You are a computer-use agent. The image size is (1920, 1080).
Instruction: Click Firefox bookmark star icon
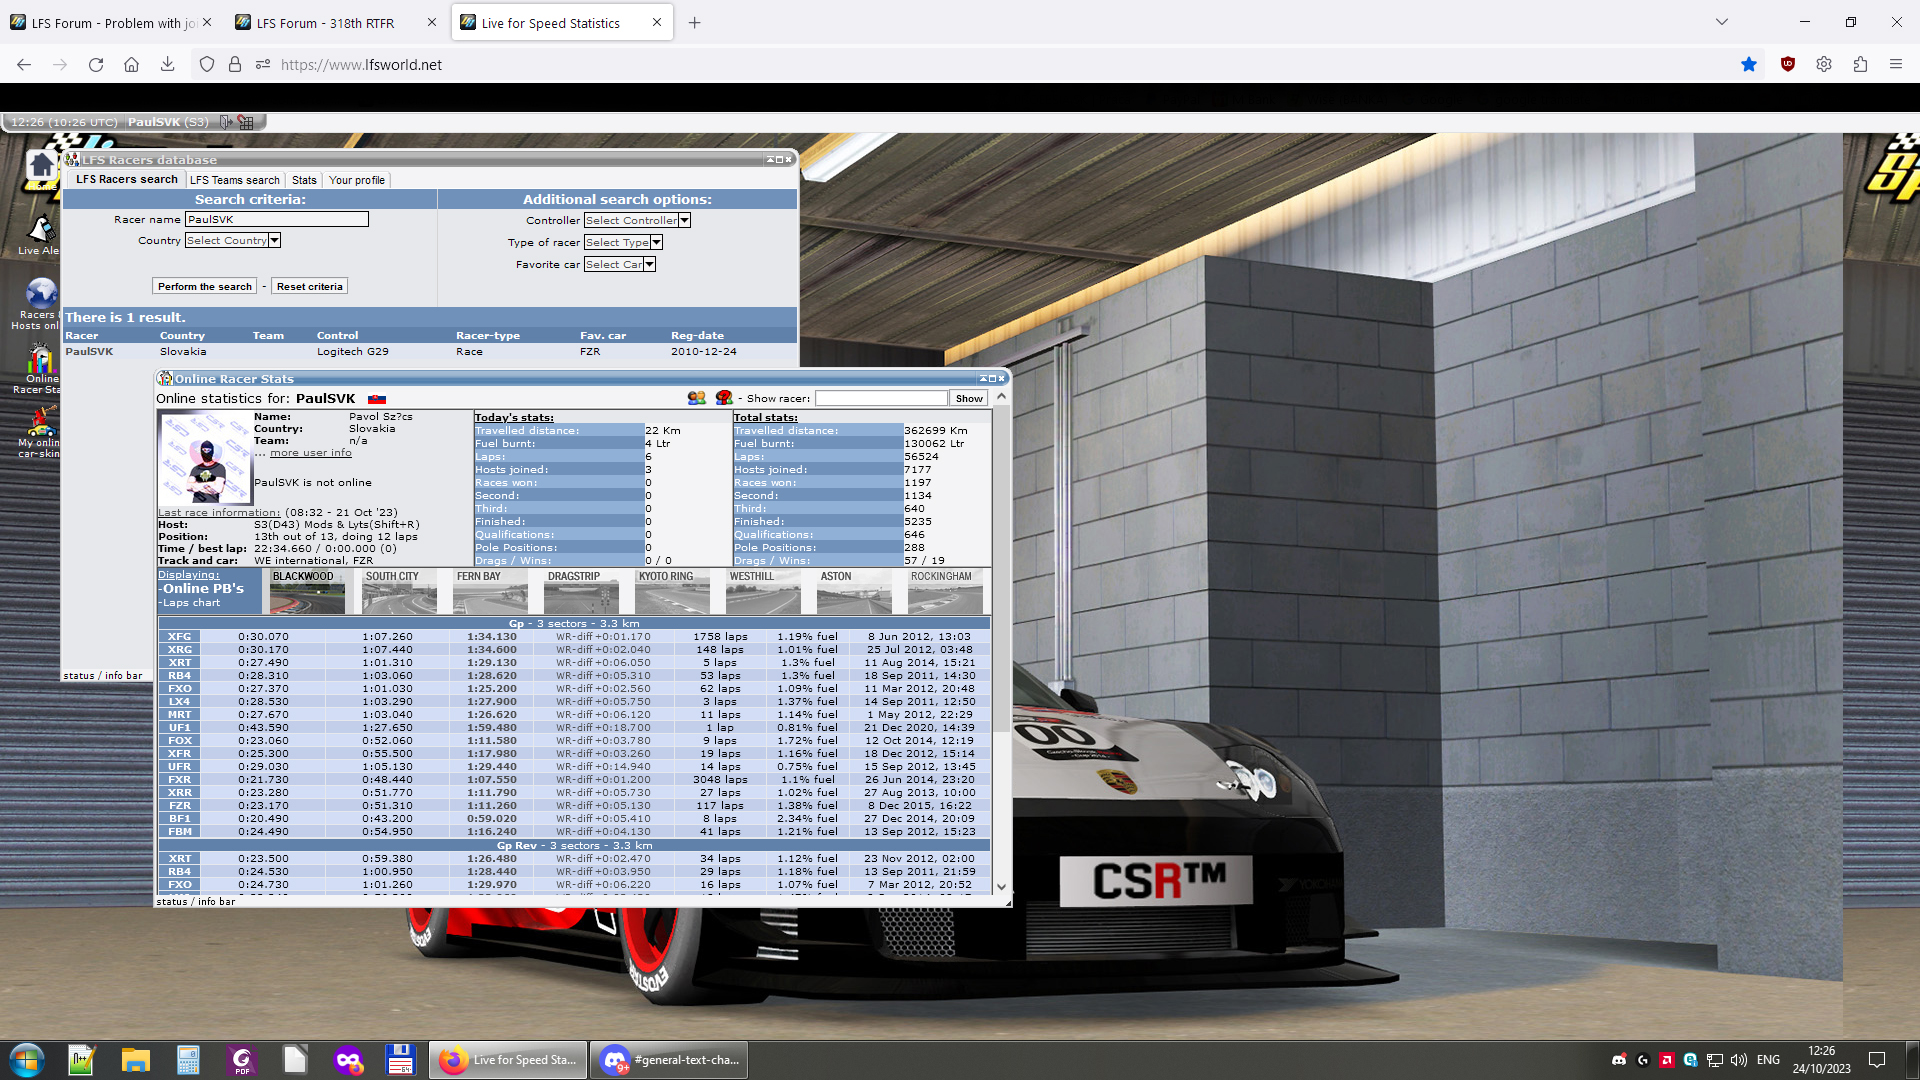pos(1748,64)
